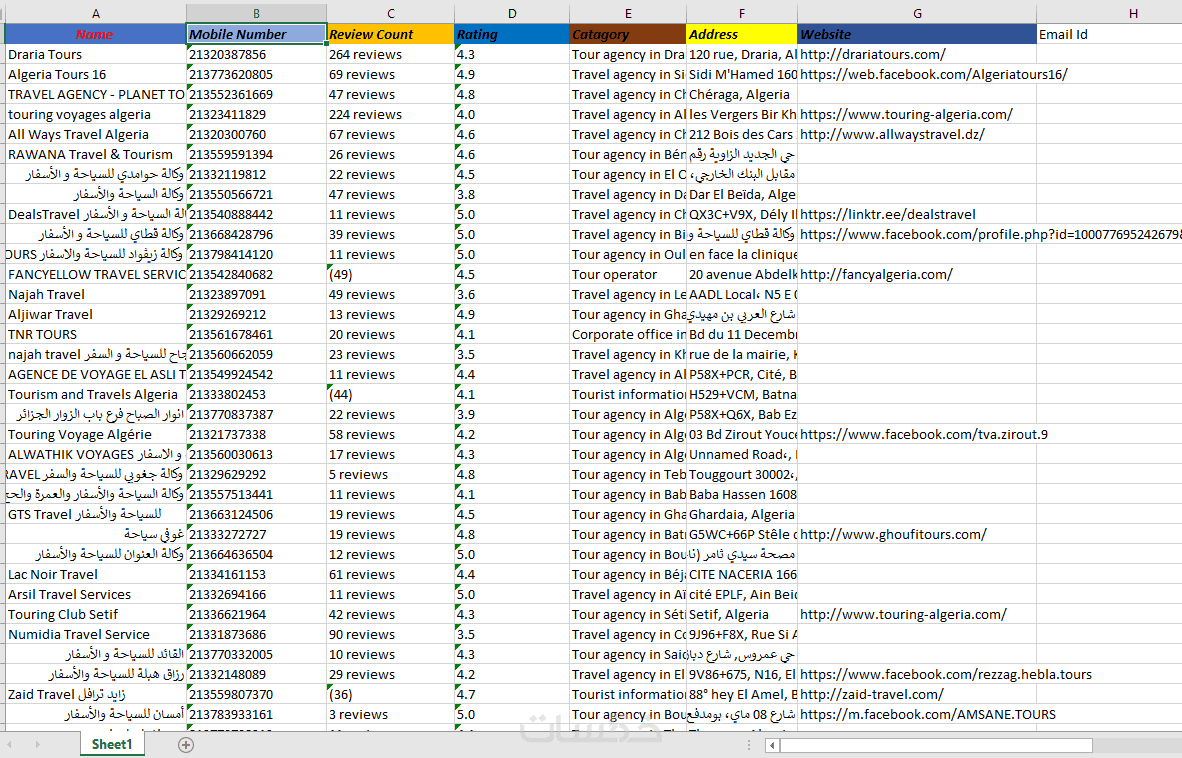Click the ghoufitours.com URL cell
Viewport: 1182px width, 758px height.
click(893, 534)
